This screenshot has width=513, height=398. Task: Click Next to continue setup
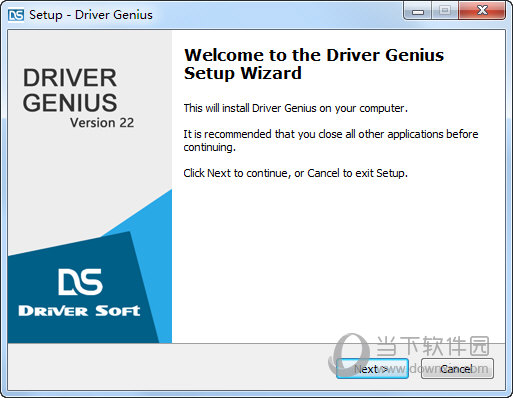click(372, 369)
